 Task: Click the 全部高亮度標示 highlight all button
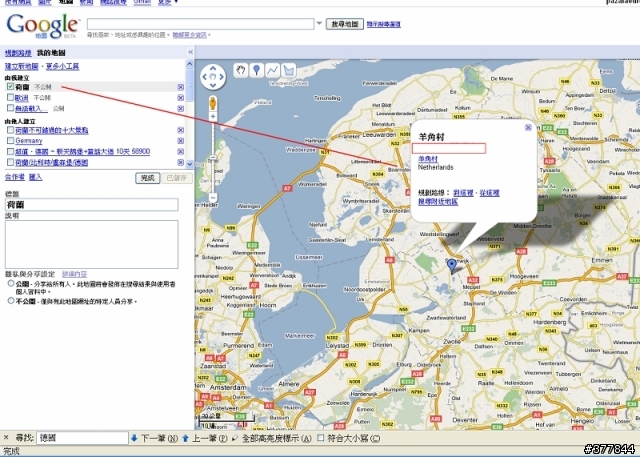click(271, 438)
